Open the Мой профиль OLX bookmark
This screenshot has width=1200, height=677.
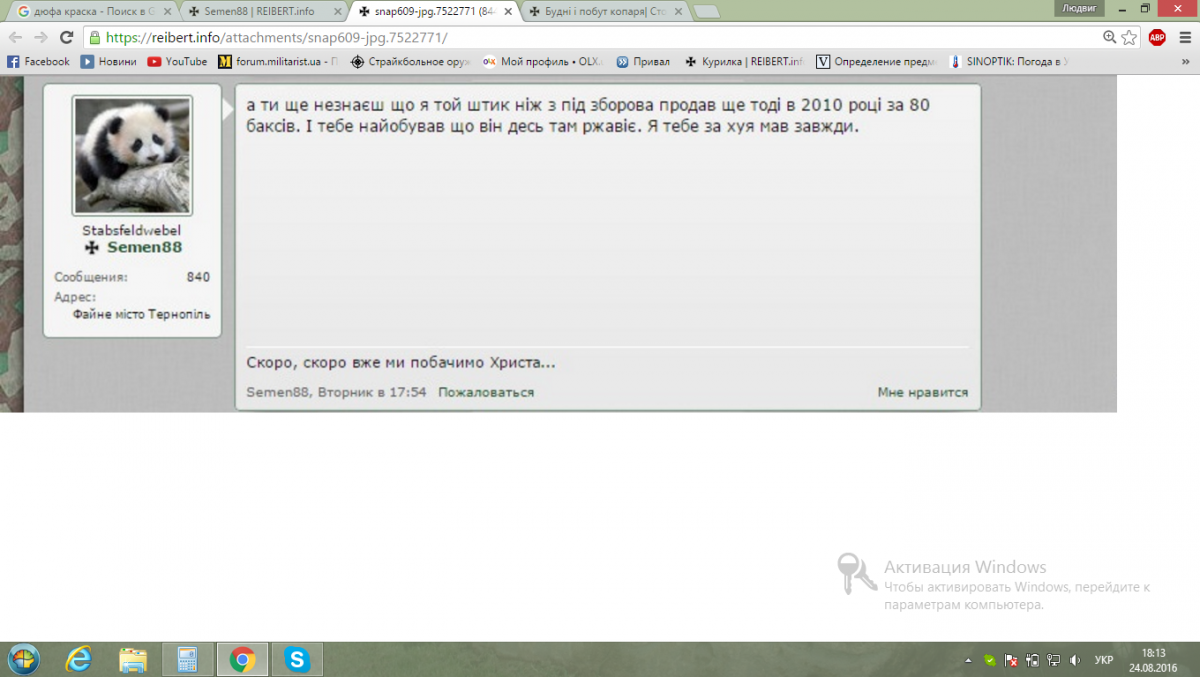tap(544, 61)
